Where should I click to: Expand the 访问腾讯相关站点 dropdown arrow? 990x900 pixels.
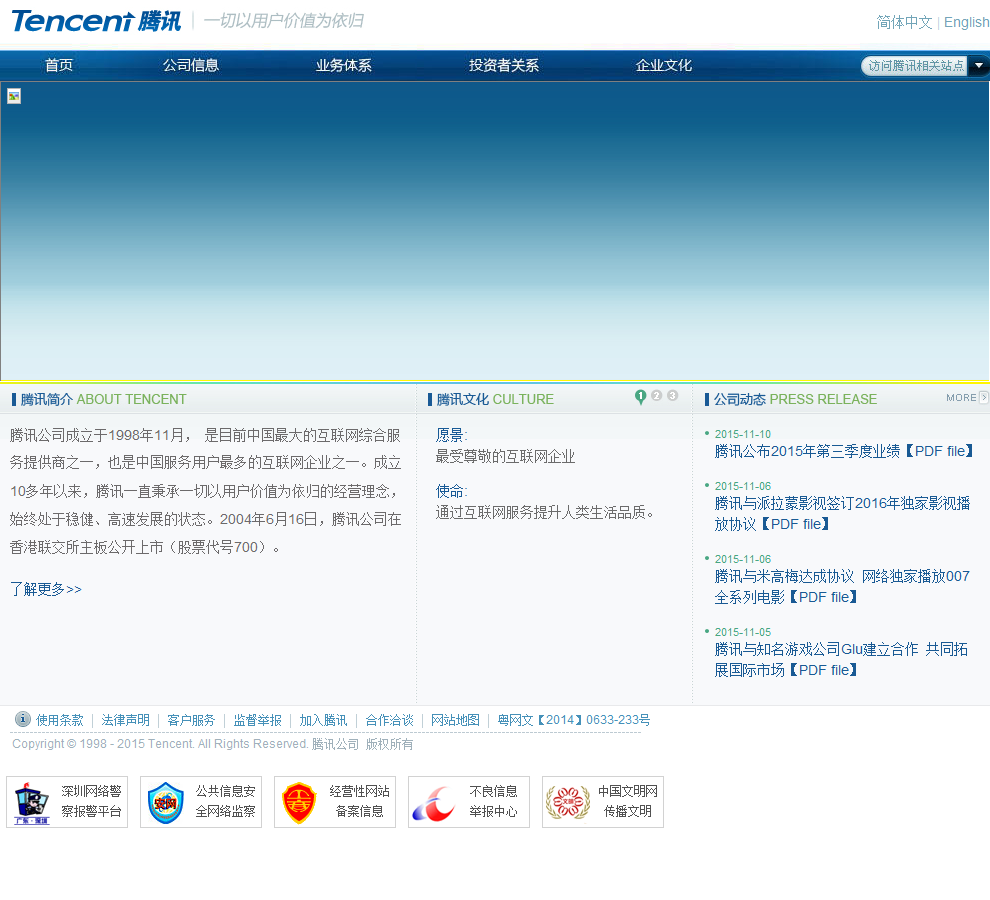click(979, 66)
